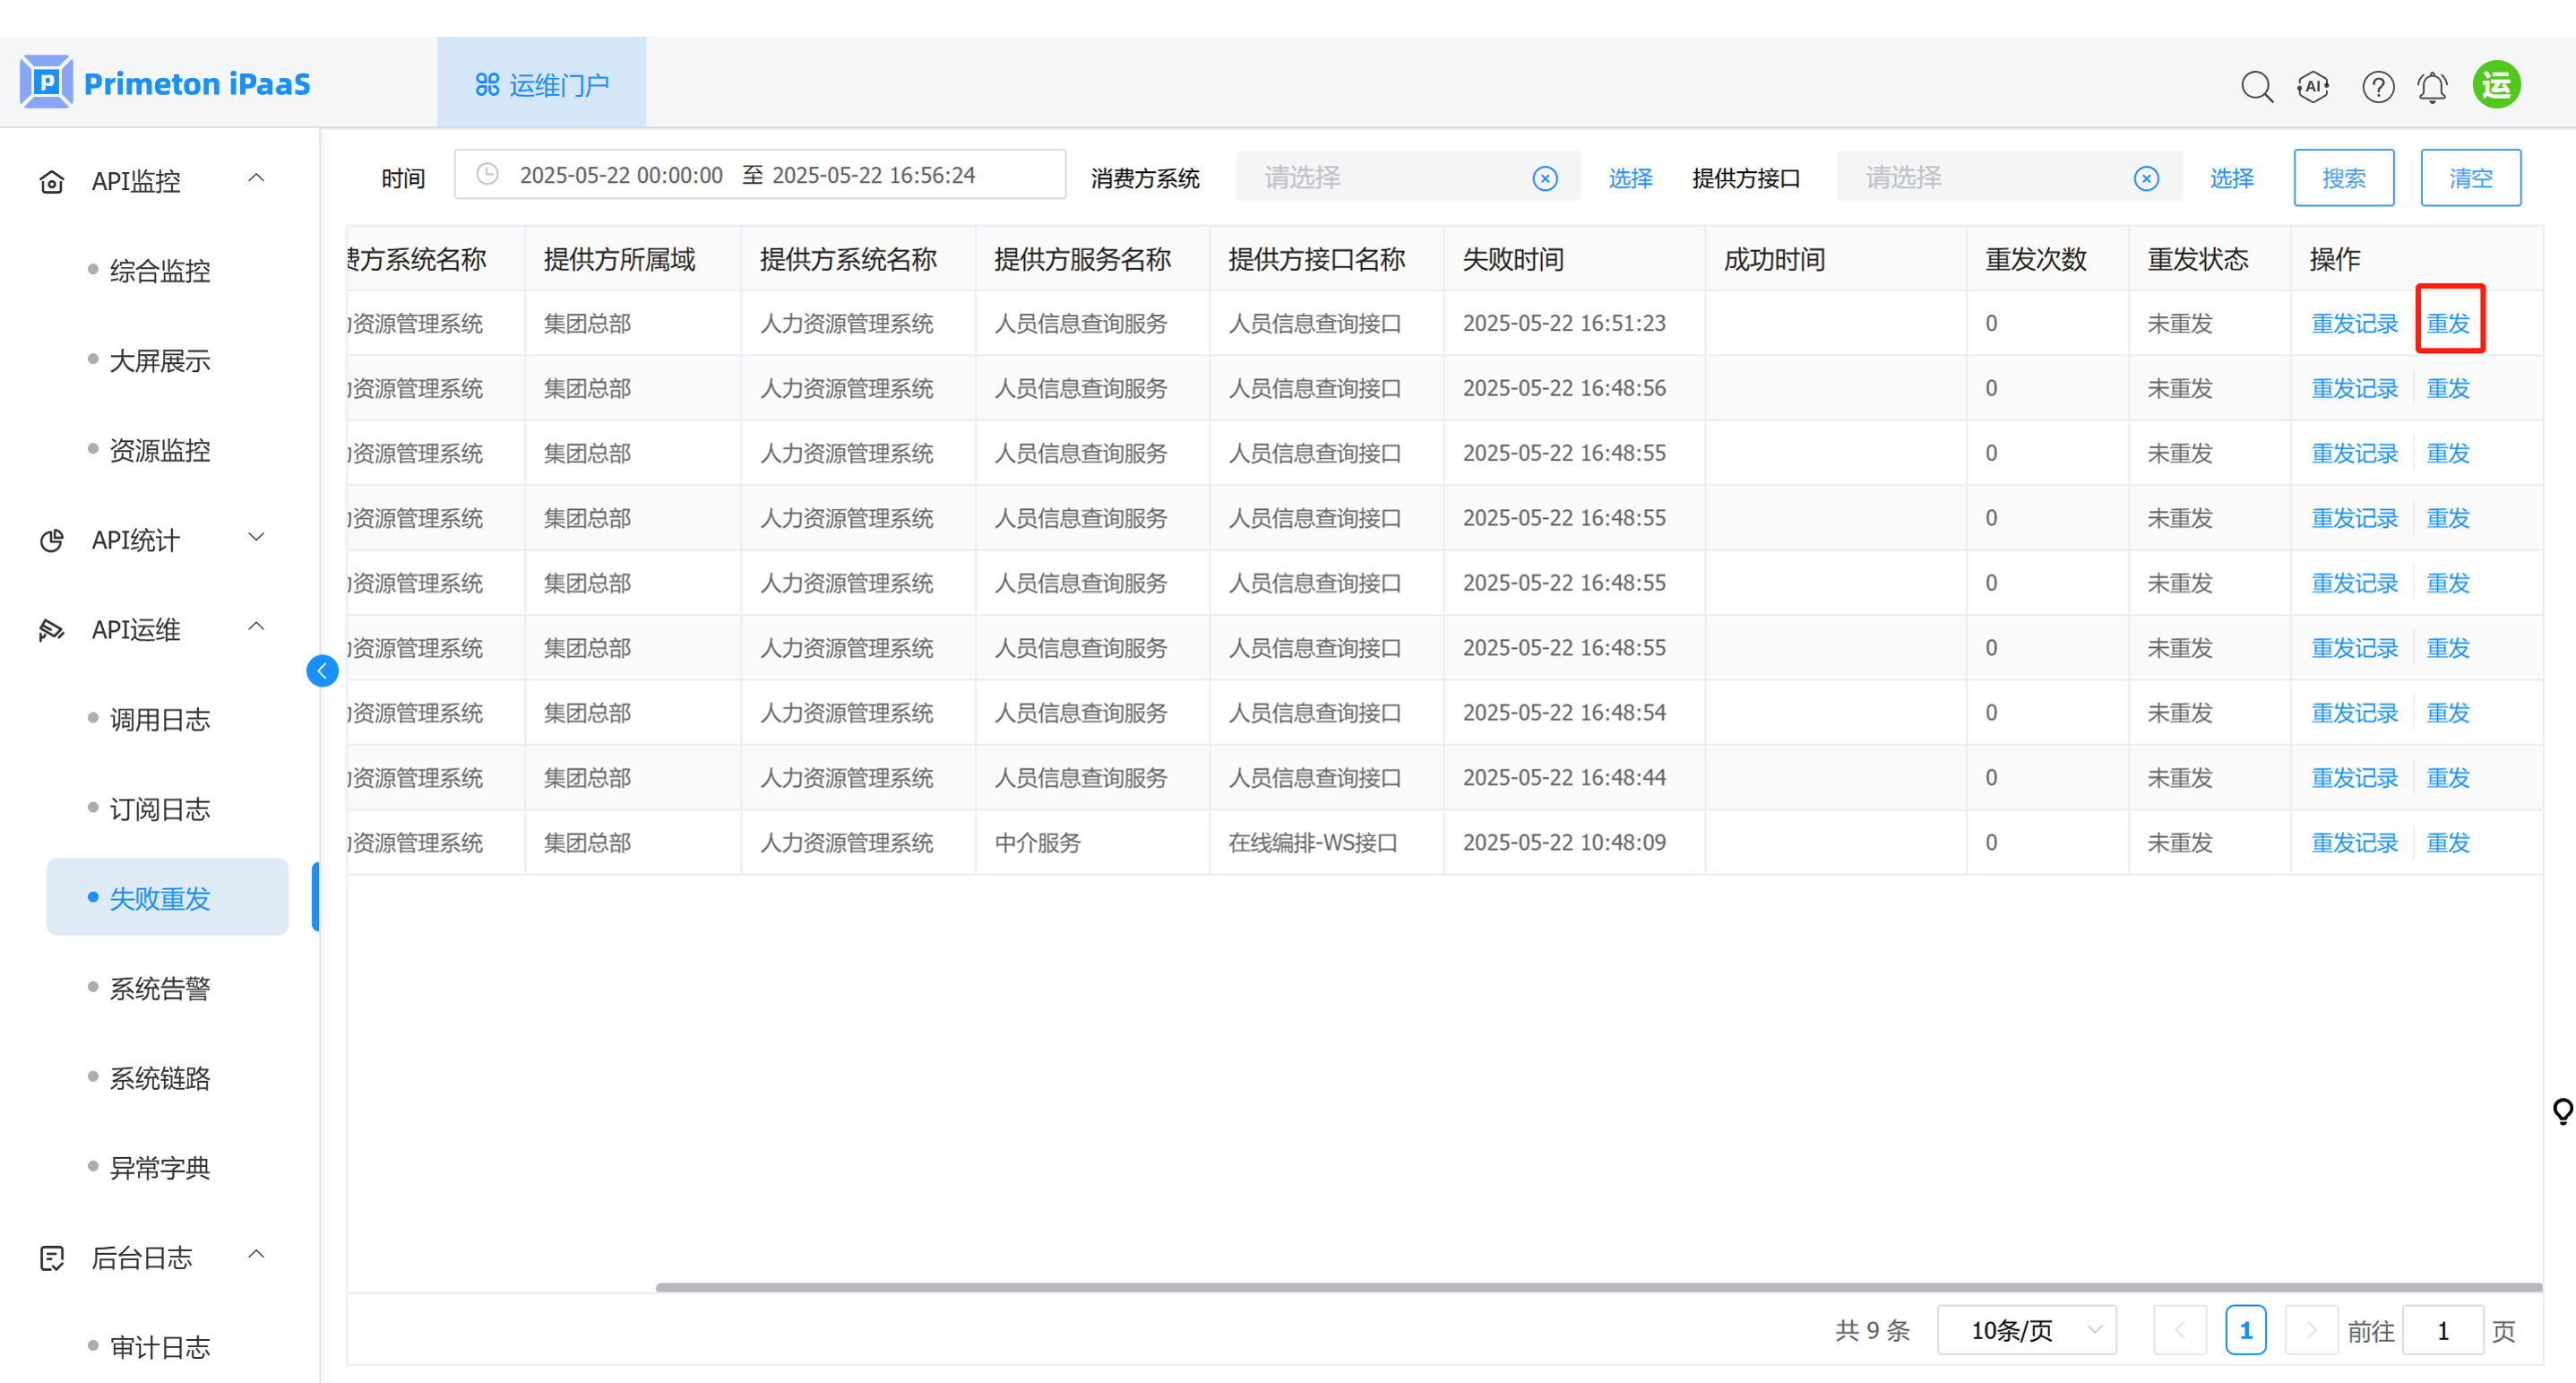Click the green user avatar icon
This screenshot has width=2576, height=1383.
point(2496,85)
